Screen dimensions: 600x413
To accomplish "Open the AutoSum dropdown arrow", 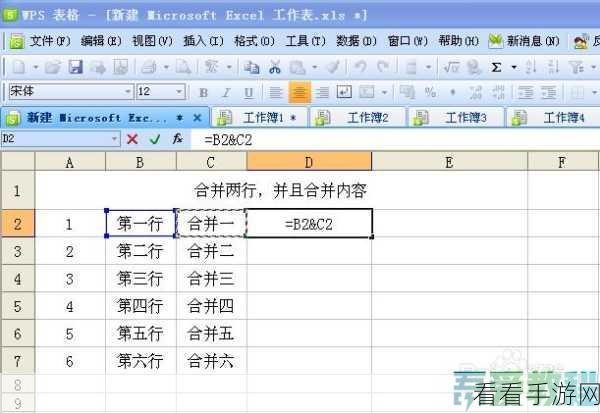I will click(x=514, y=68).
